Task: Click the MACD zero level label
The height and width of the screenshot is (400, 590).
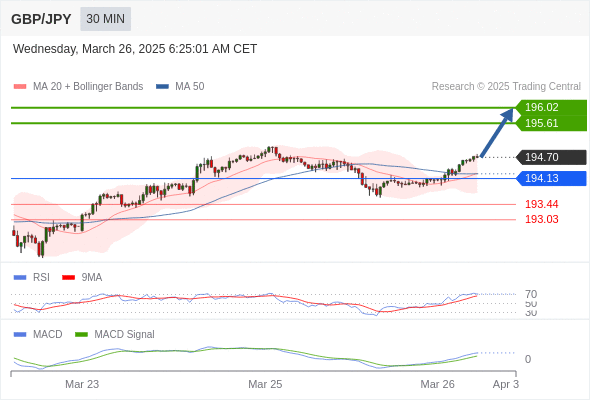Action: click(x=528, y=359)
